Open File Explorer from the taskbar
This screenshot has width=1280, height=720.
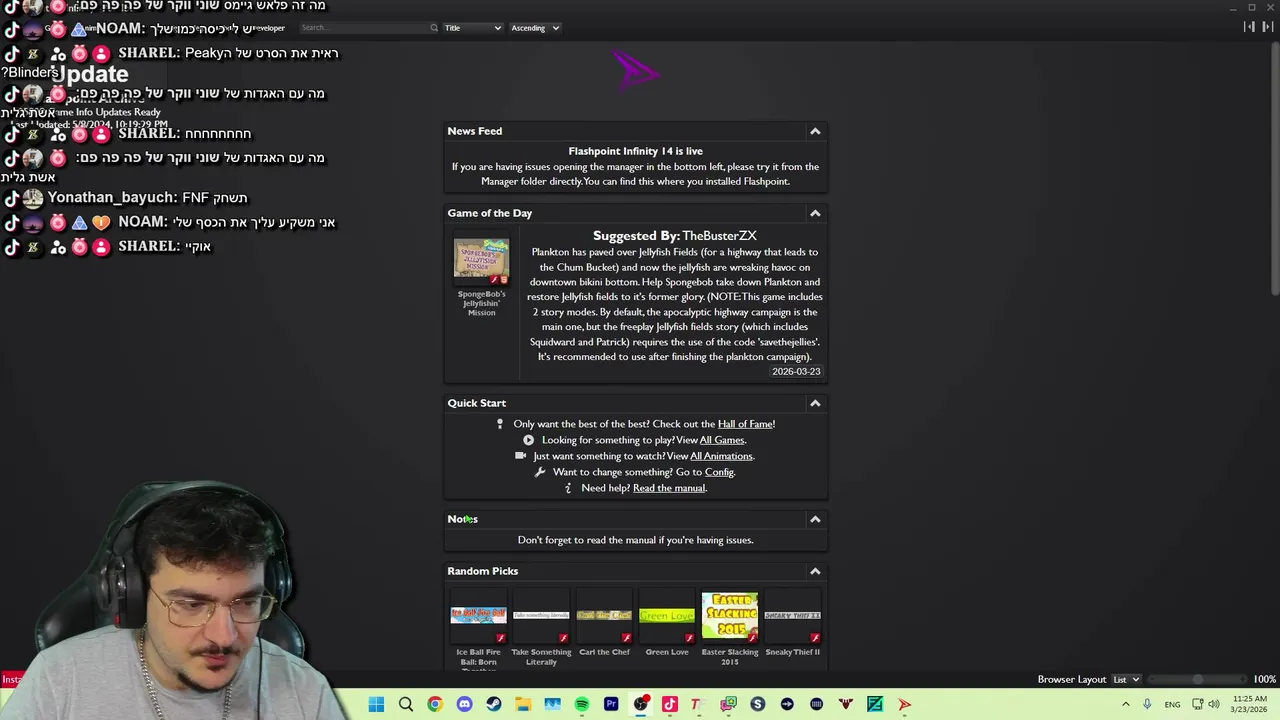523,704
